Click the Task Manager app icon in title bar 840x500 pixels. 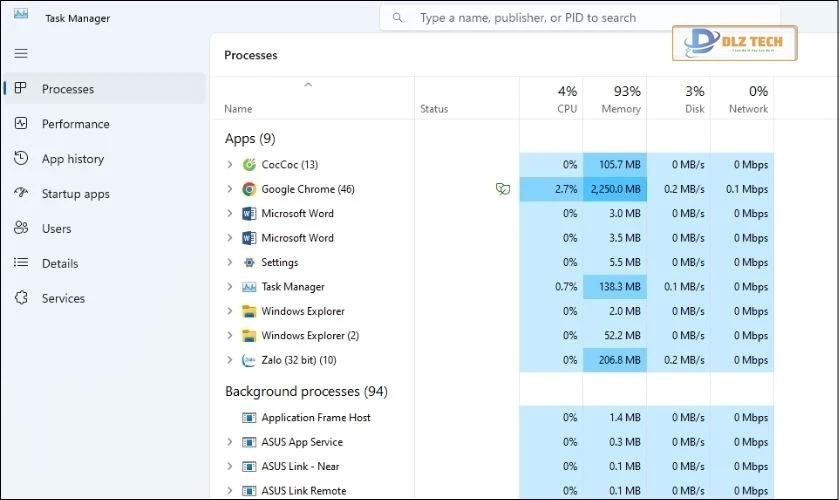click(x=21, y=13)
